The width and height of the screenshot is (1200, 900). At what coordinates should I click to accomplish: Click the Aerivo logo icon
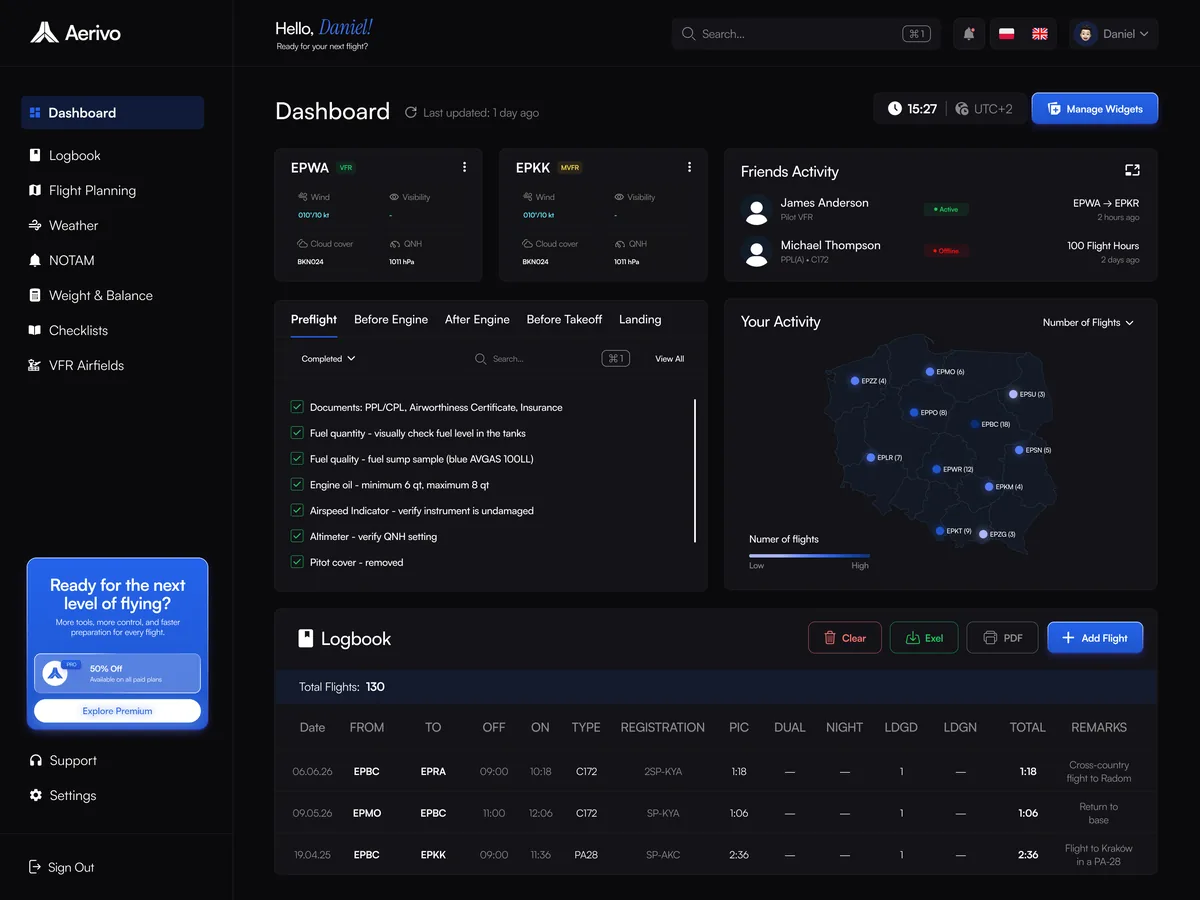[44, 33]
